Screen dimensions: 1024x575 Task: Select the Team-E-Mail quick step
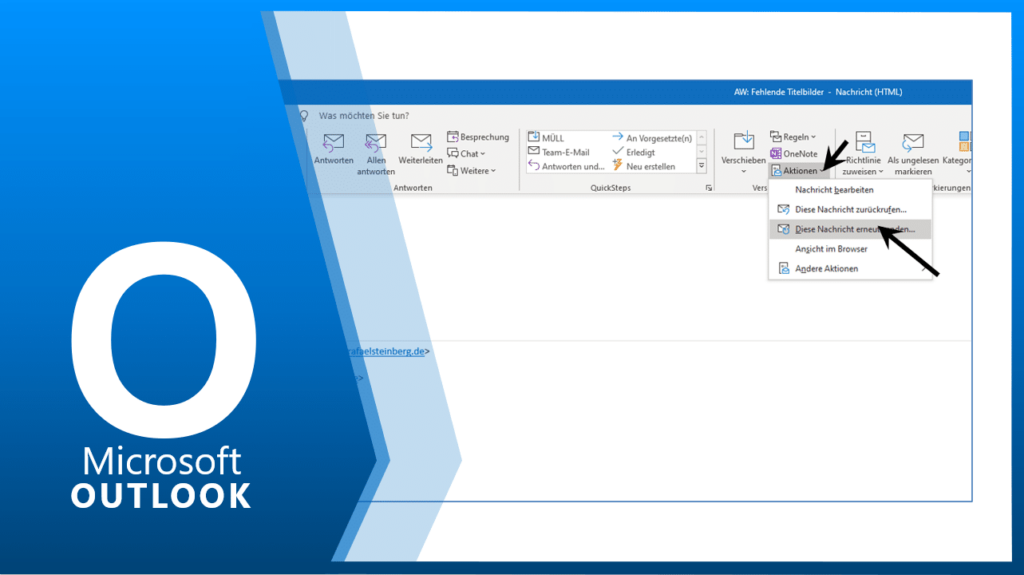tap(559, 152)
